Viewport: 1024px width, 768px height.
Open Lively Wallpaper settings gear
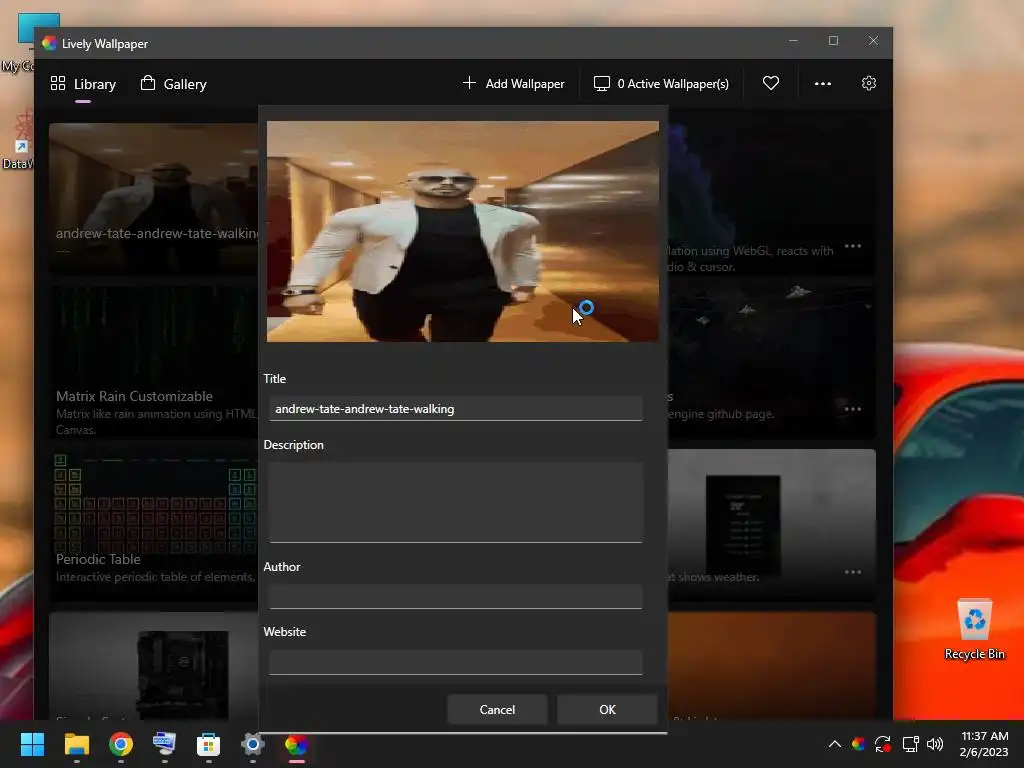pyautogui.click(x=869, y=84)
